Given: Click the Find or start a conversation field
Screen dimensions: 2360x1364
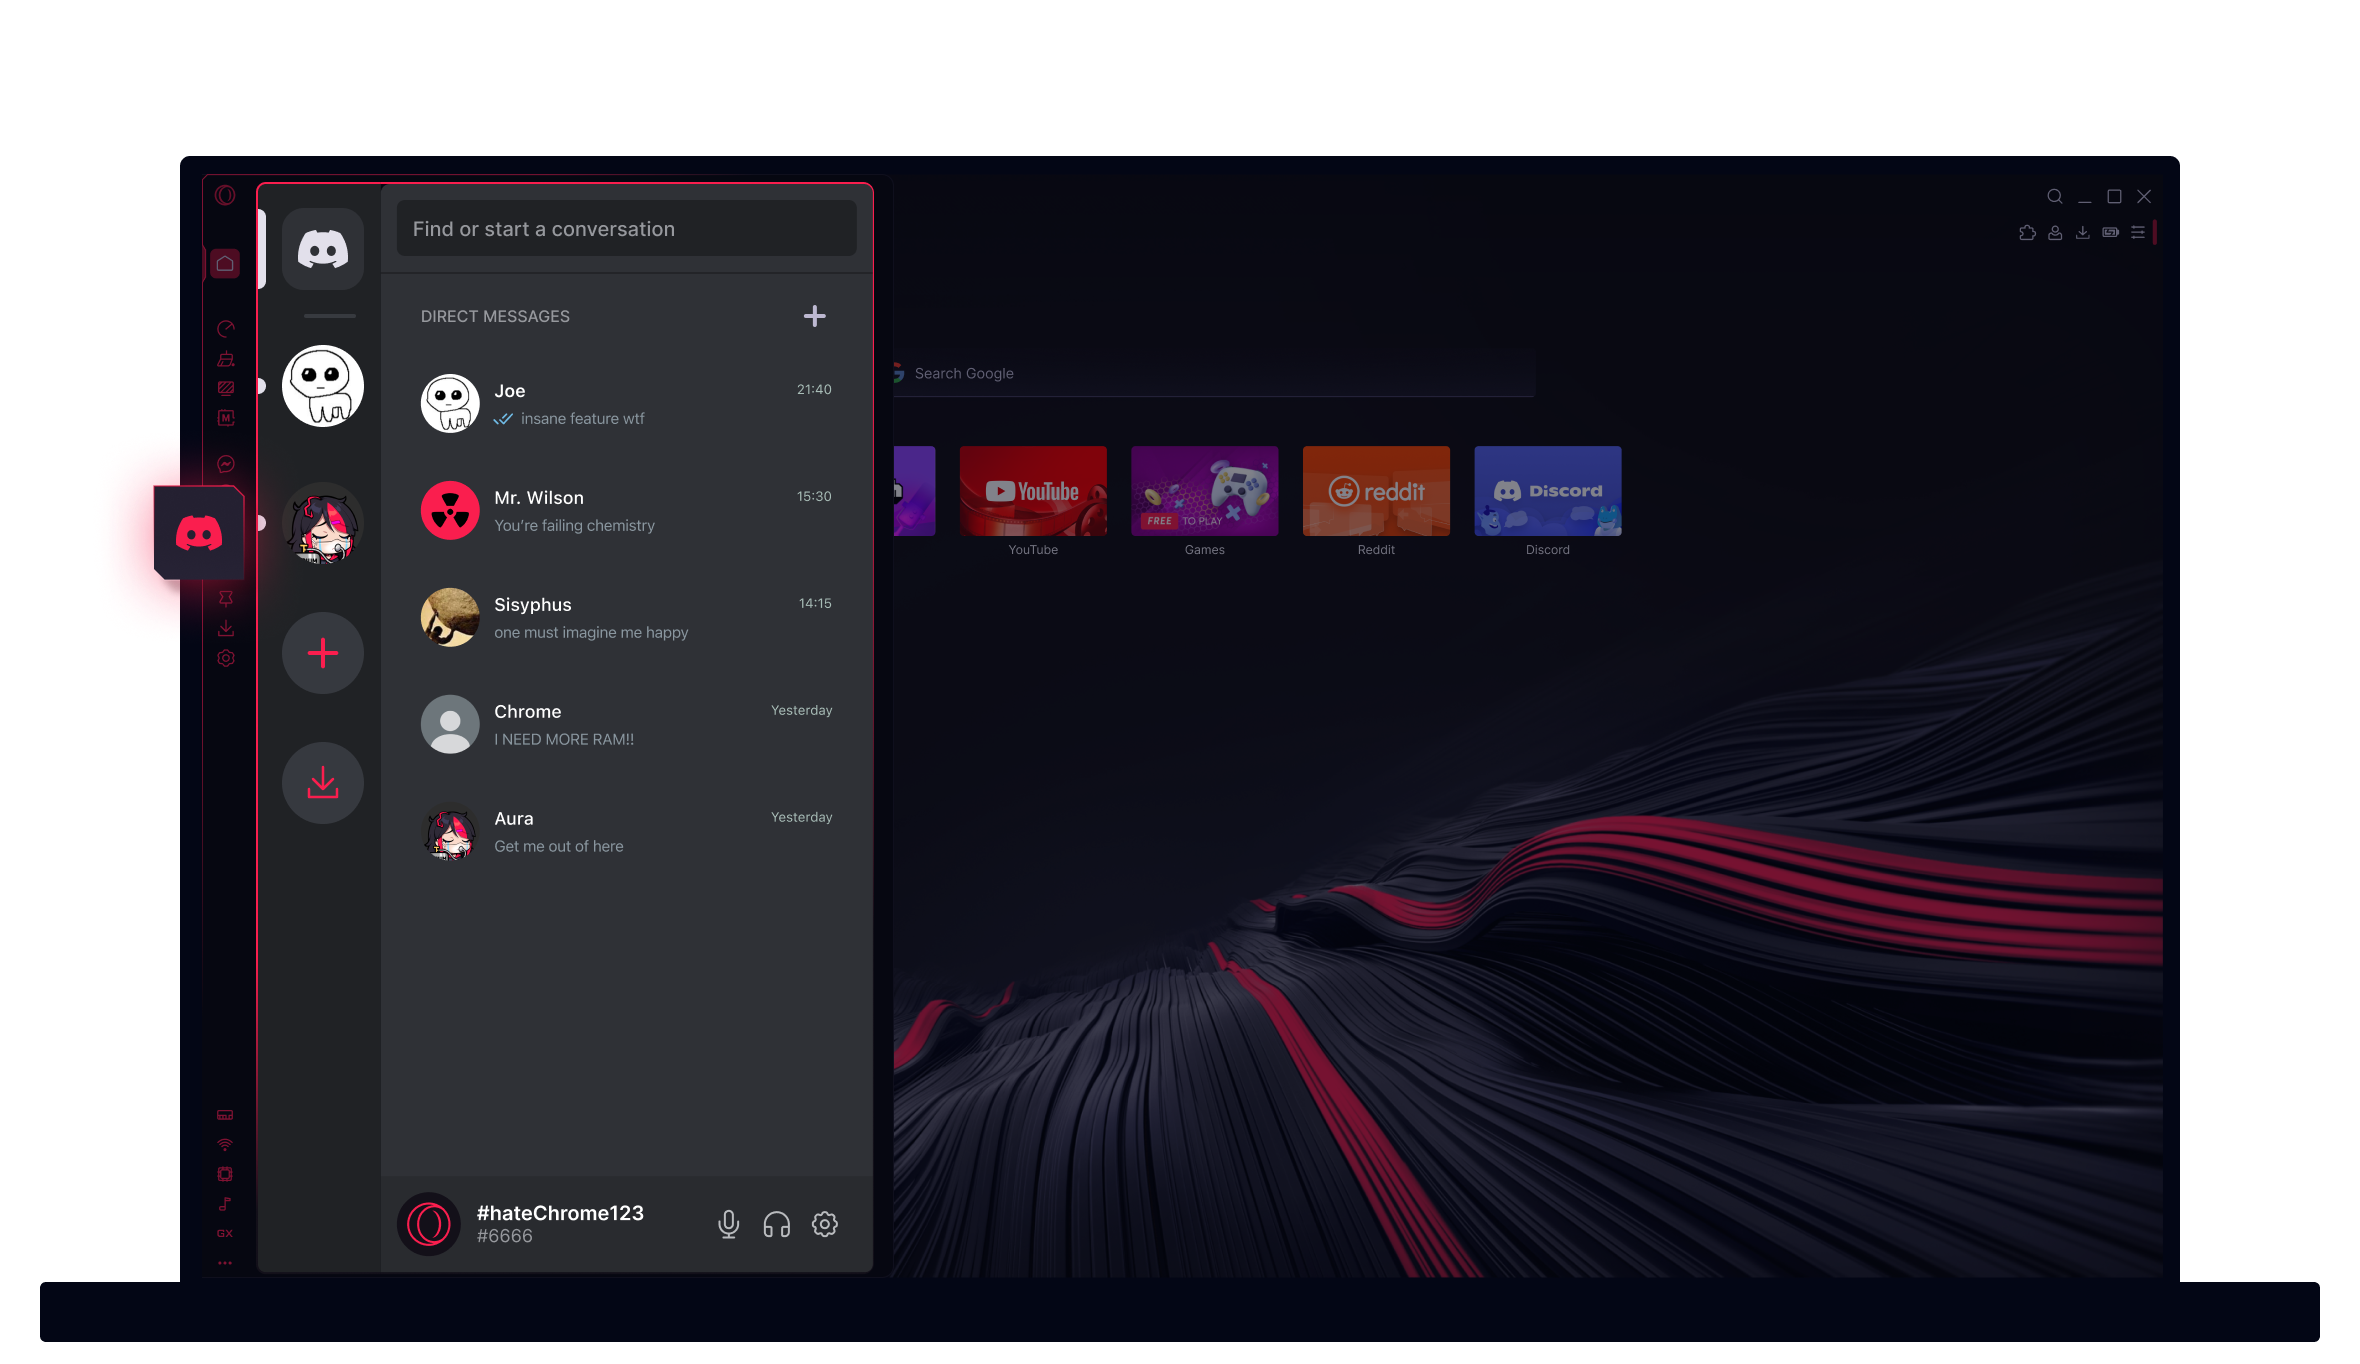Looking at the screenshot, I should pos(626,228).
